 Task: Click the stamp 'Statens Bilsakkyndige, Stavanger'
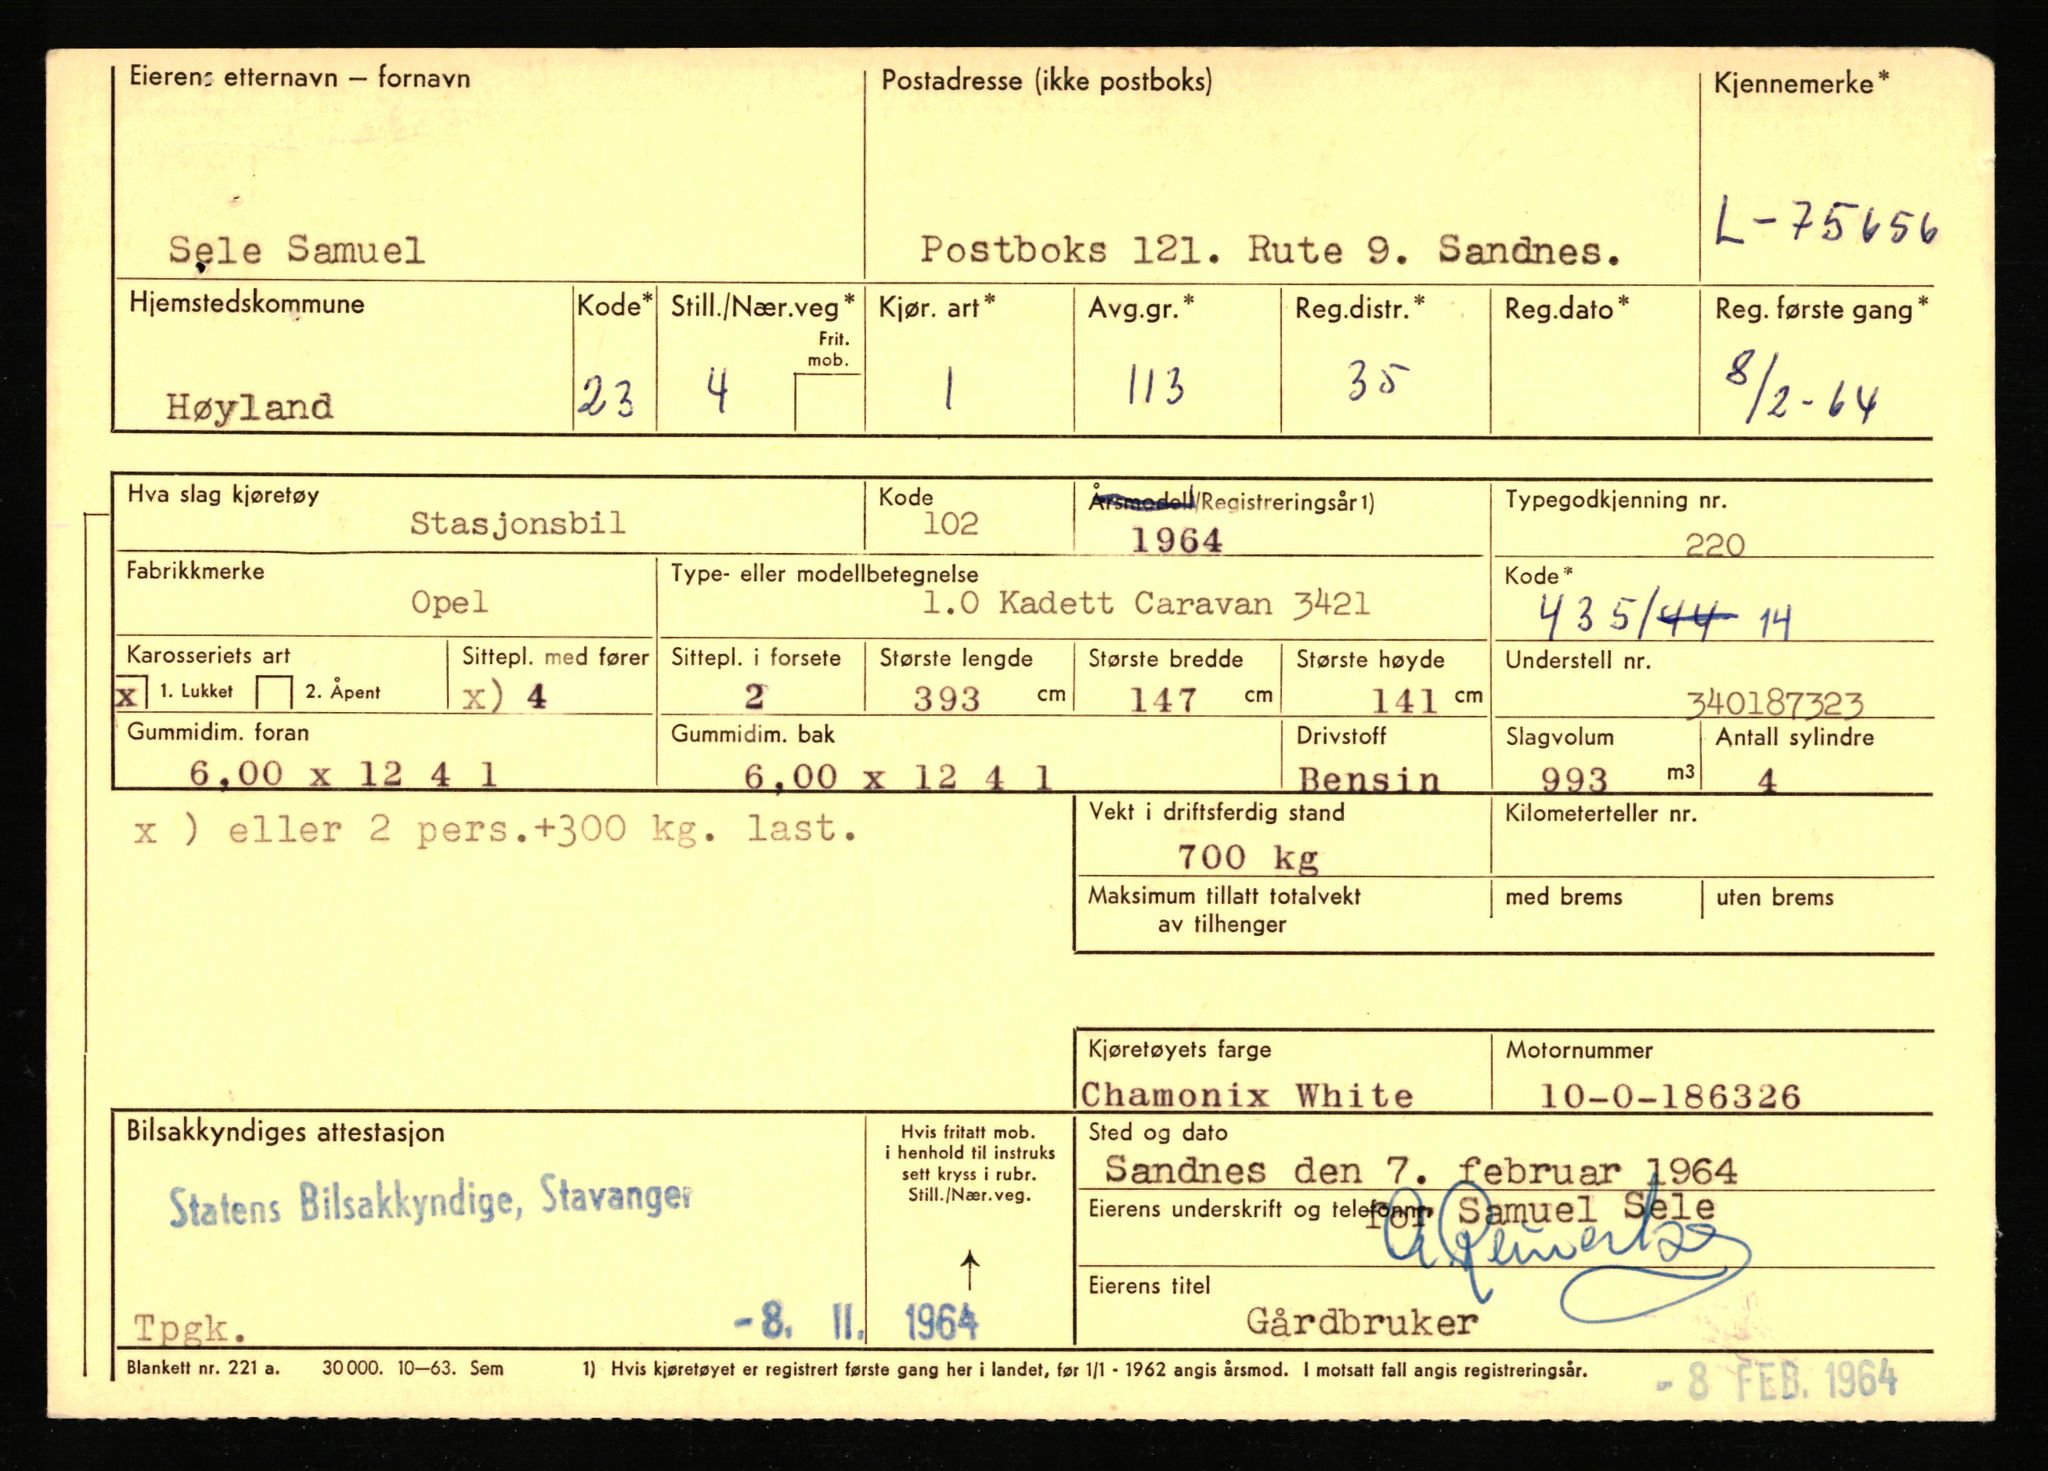(x=430, y=1202)
